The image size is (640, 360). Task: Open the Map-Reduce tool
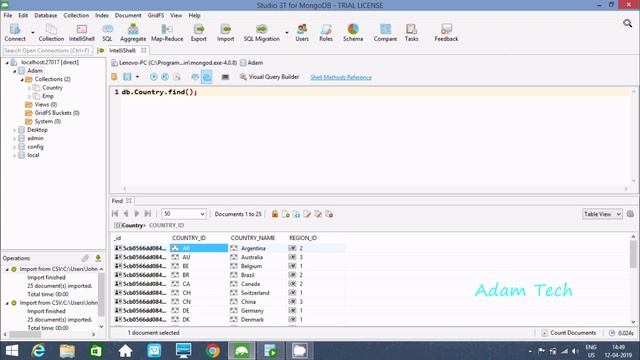coord(167,33)
